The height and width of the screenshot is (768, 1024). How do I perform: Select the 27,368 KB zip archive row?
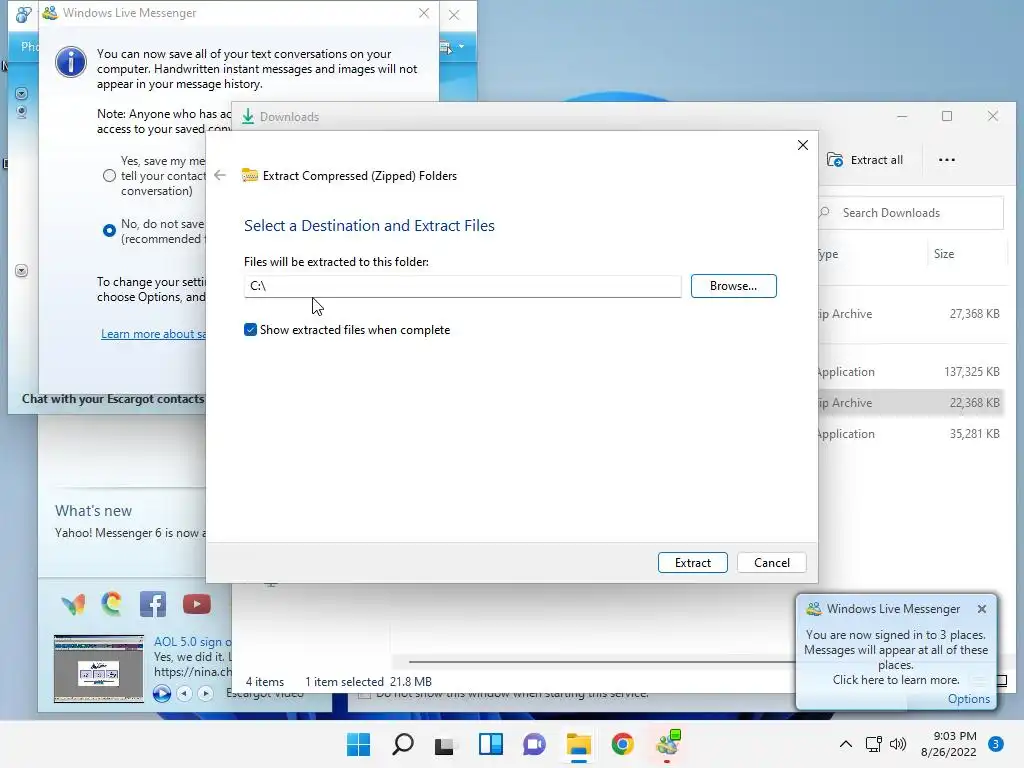click(x=910, y=314)
